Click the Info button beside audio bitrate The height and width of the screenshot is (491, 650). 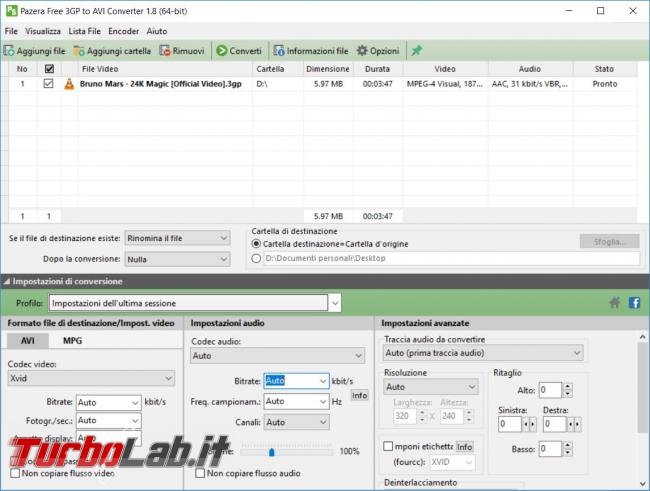point(359,395)
